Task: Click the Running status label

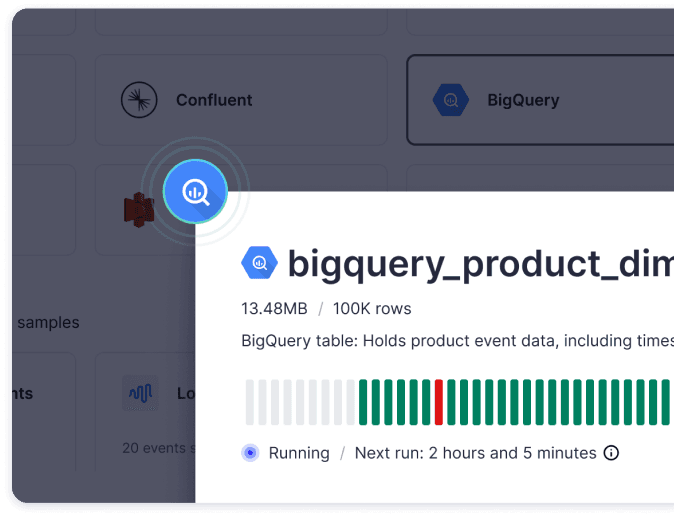Action: (x=299, y=453)
